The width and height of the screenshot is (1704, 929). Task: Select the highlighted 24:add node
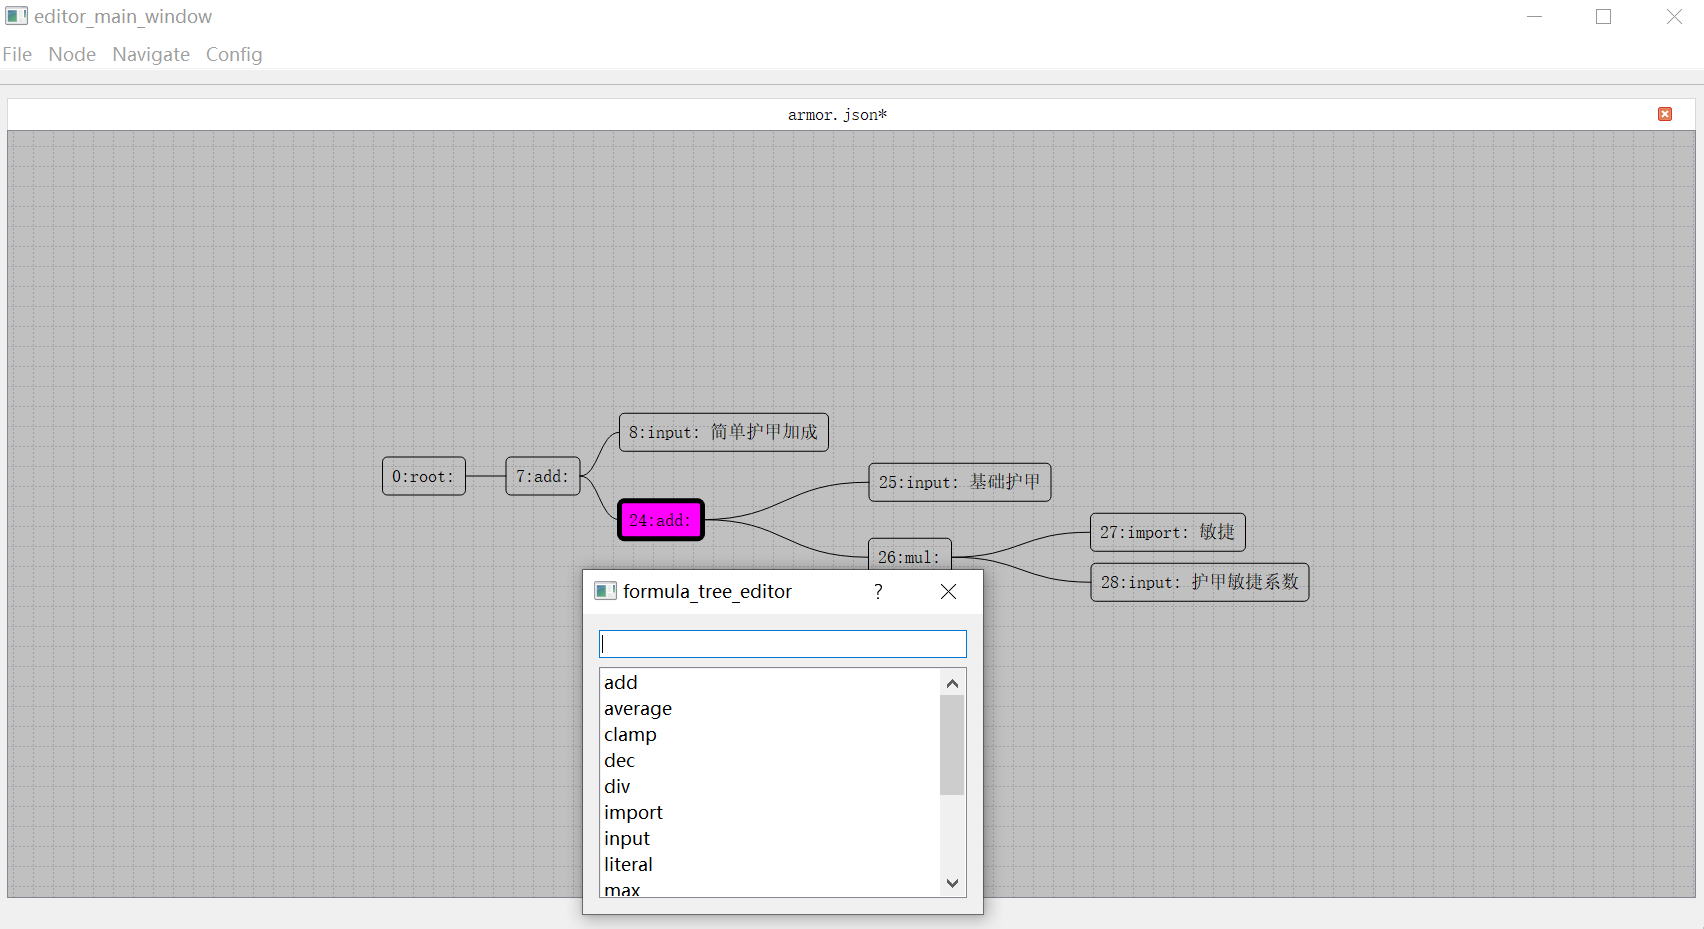click(x=660, y=520)
